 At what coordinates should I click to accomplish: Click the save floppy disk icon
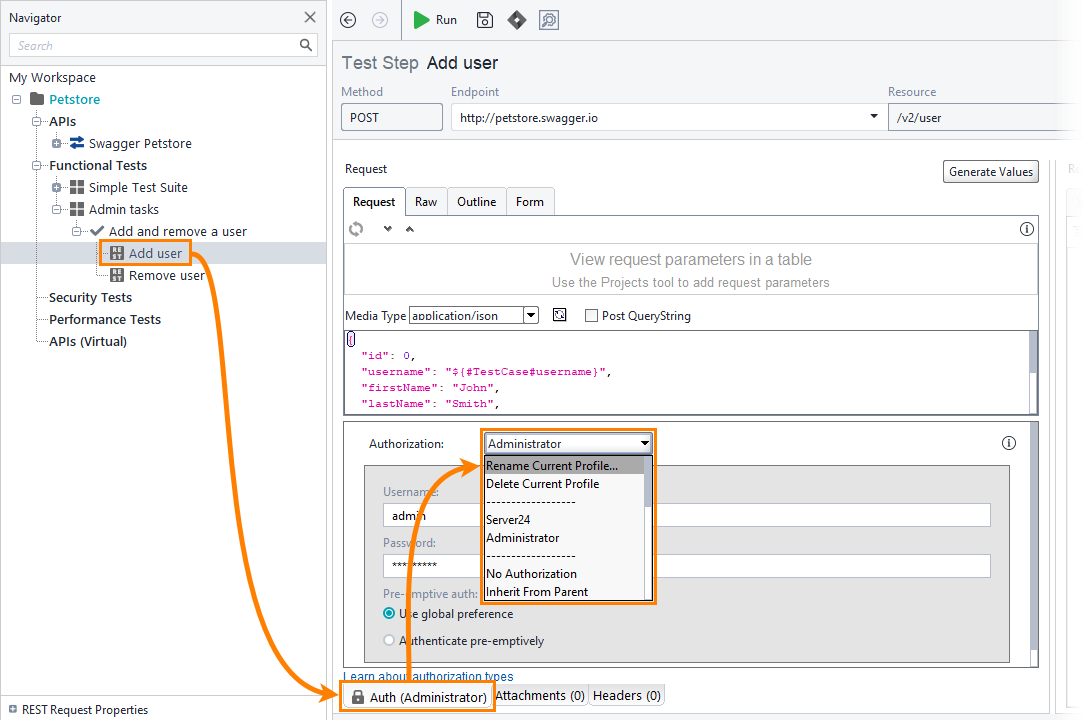[485, 20]
